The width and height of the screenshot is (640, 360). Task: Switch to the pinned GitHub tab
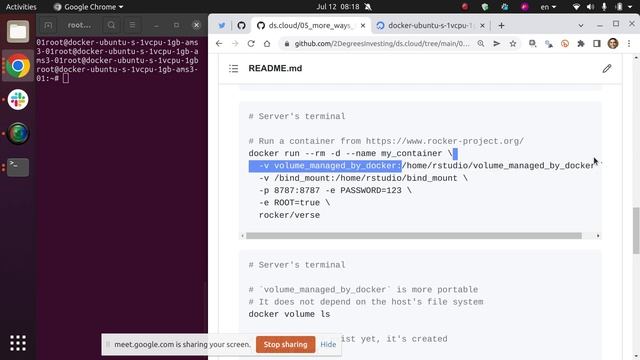241,25
